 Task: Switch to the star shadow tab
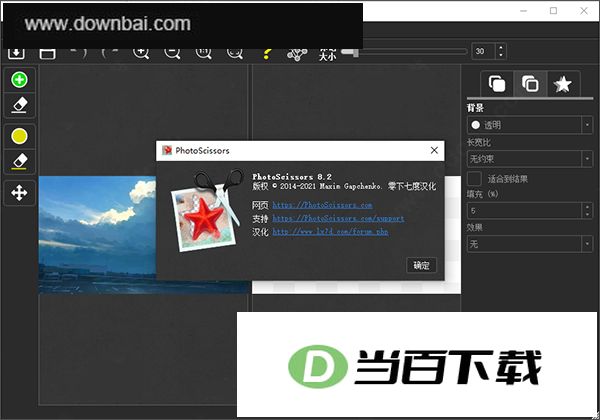point(562,84)
